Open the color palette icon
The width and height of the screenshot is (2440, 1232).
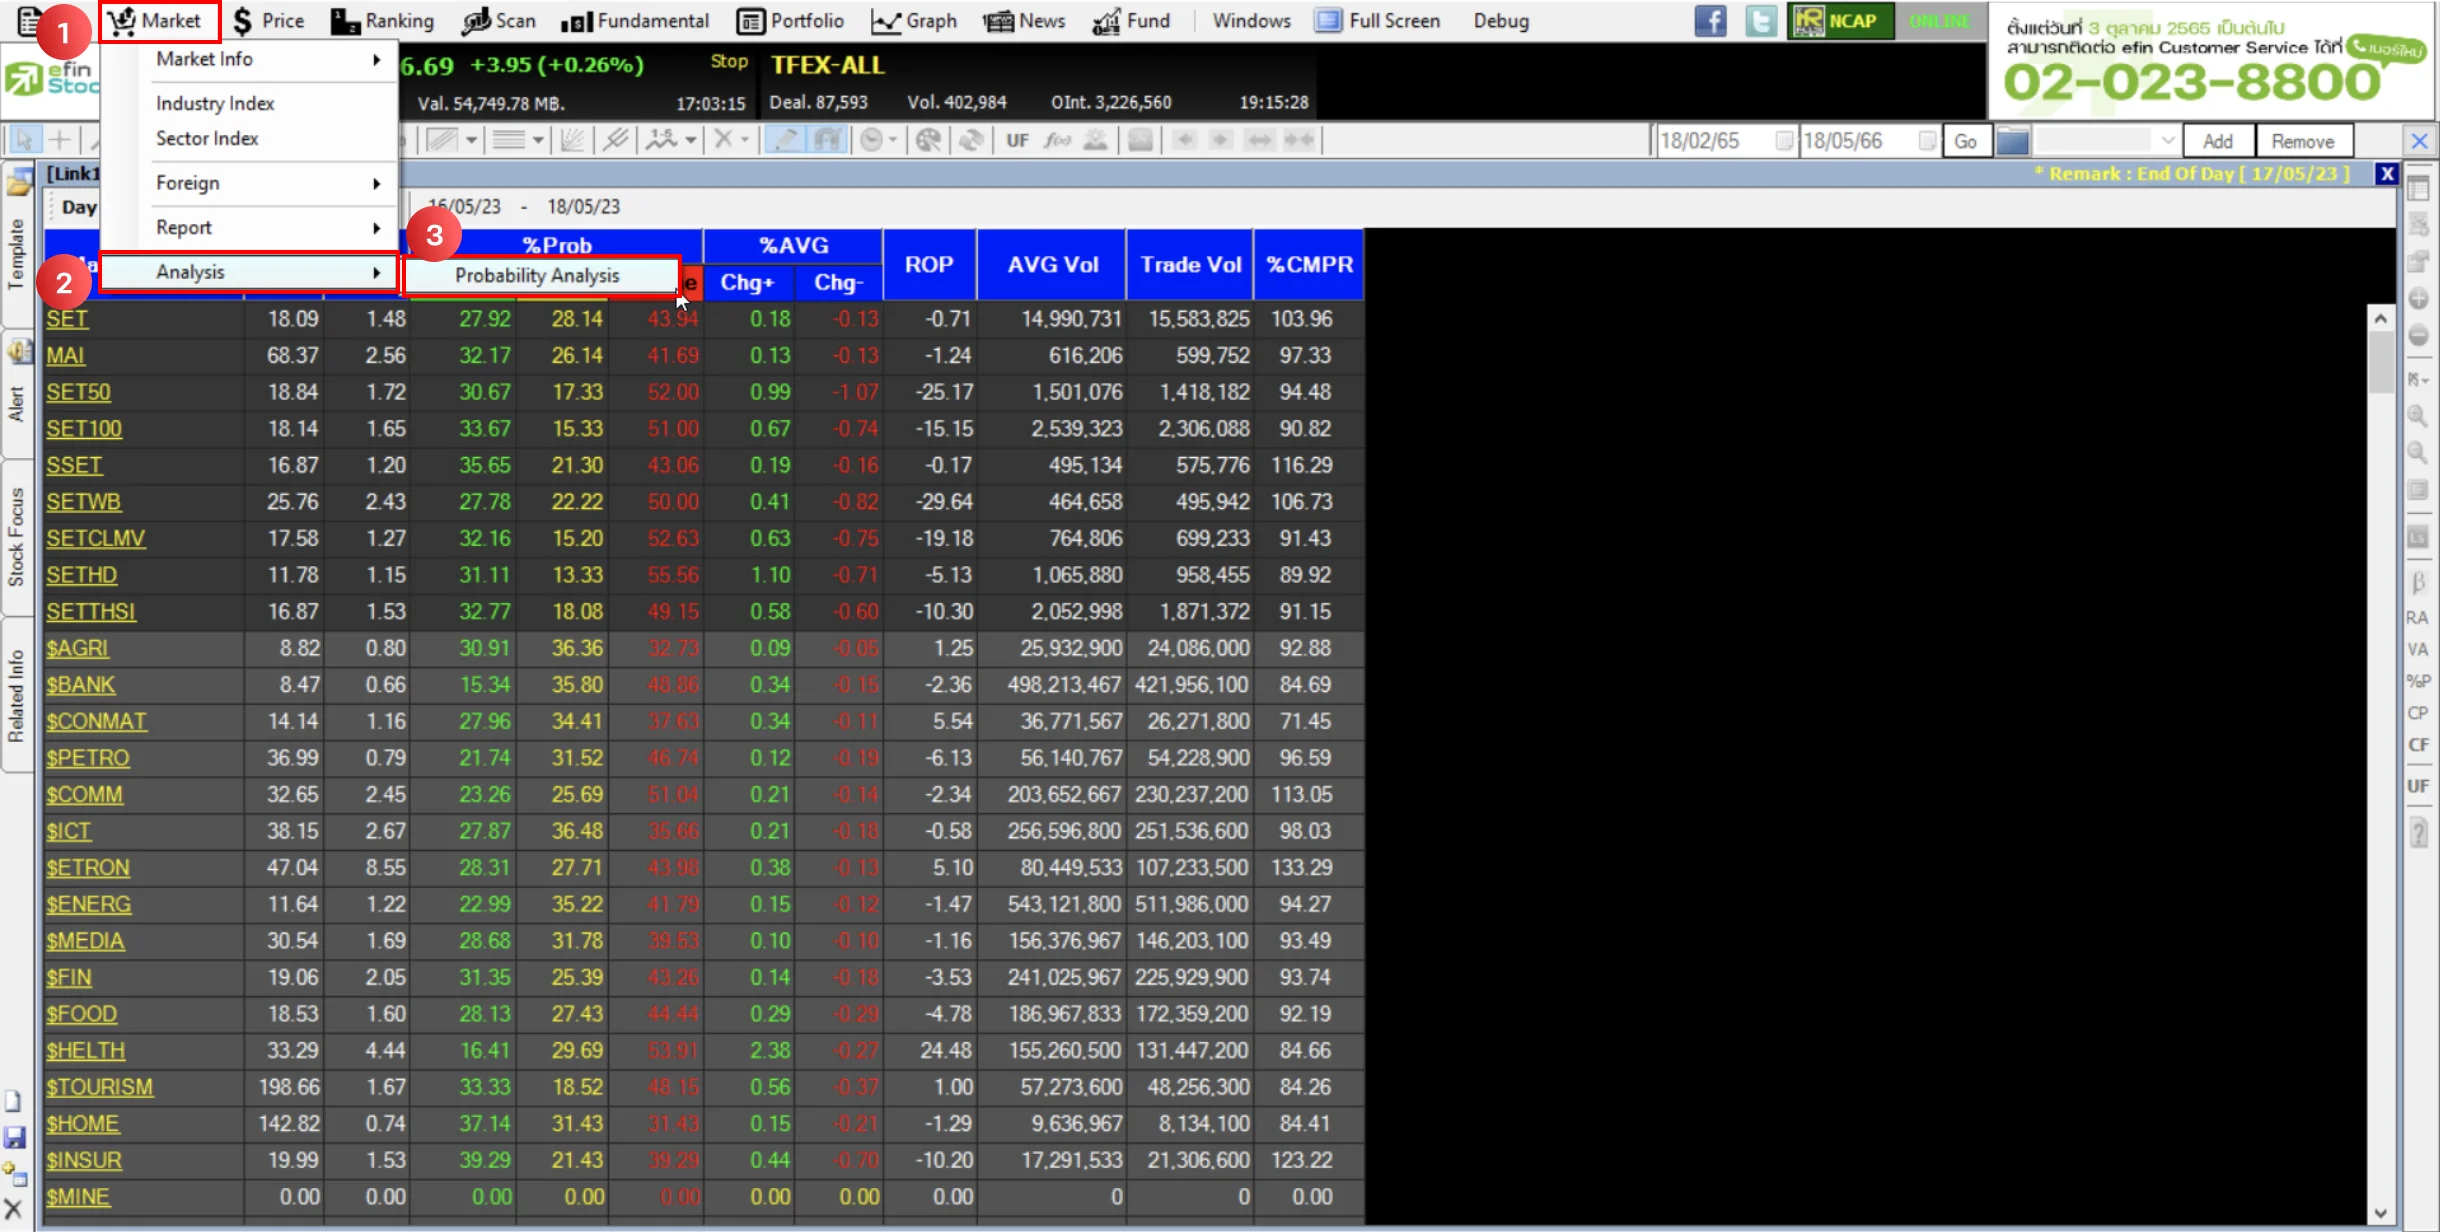coord(928,140)
